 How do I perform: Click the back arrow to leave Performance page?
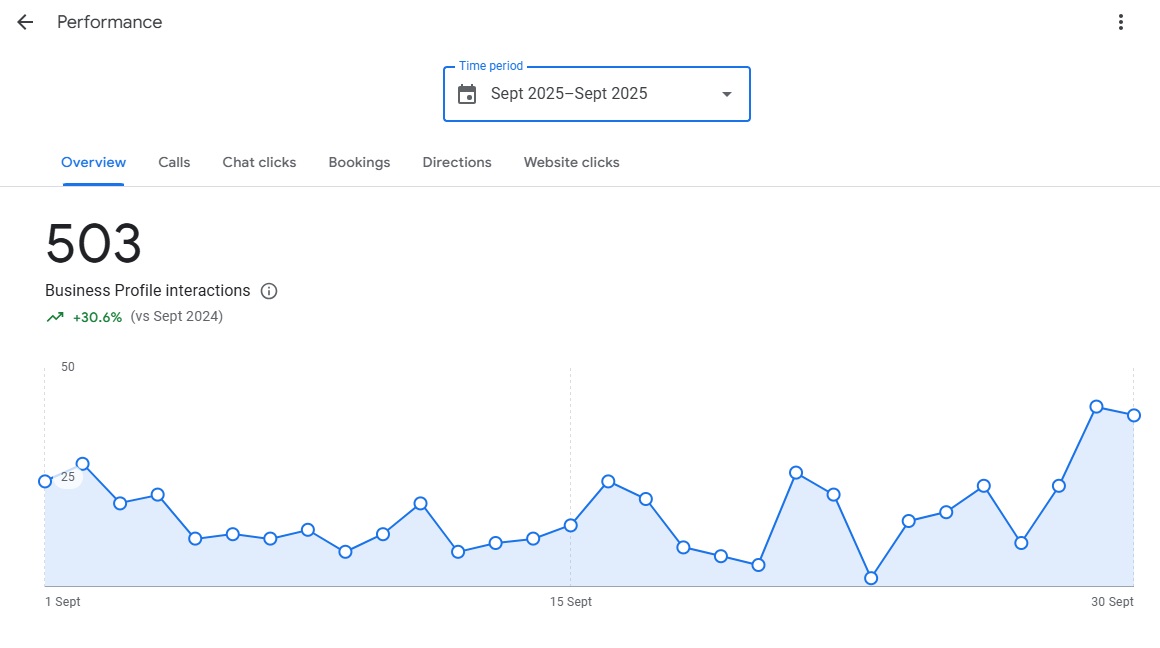point(24,22)
